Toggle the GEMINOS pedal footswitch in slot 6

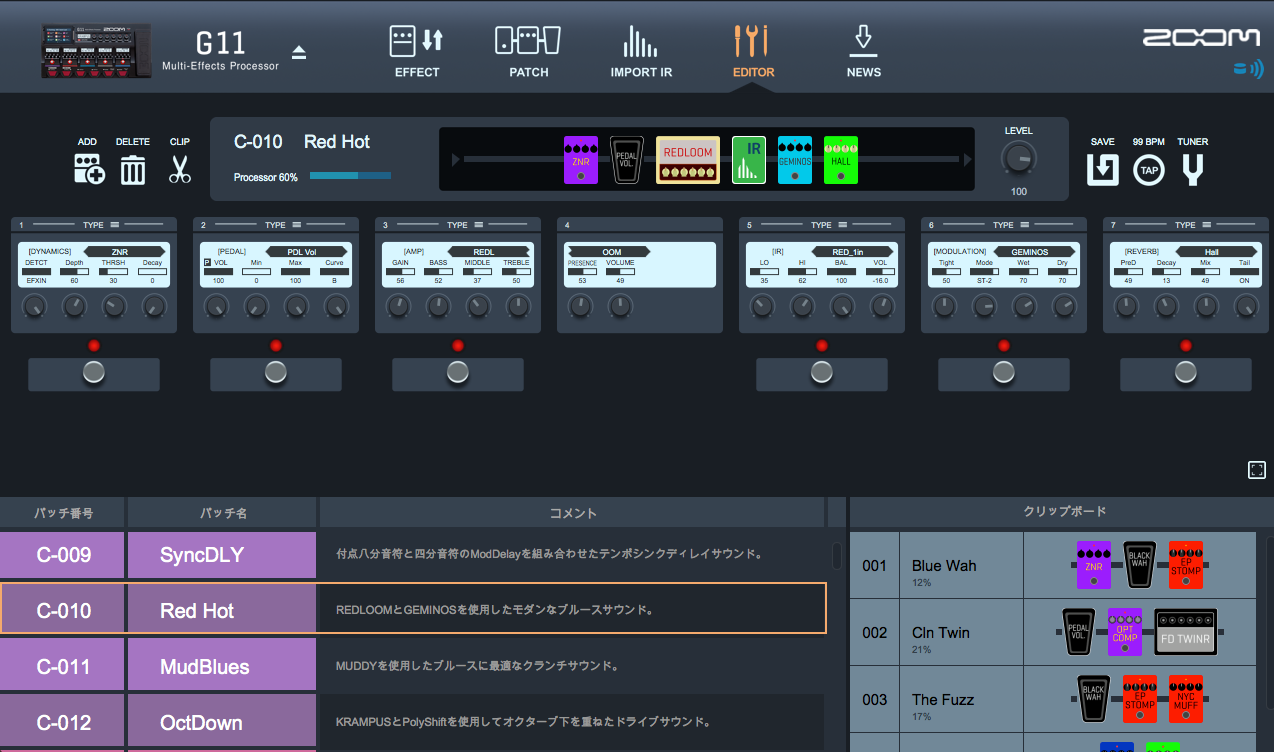(x=1003, y=372)
